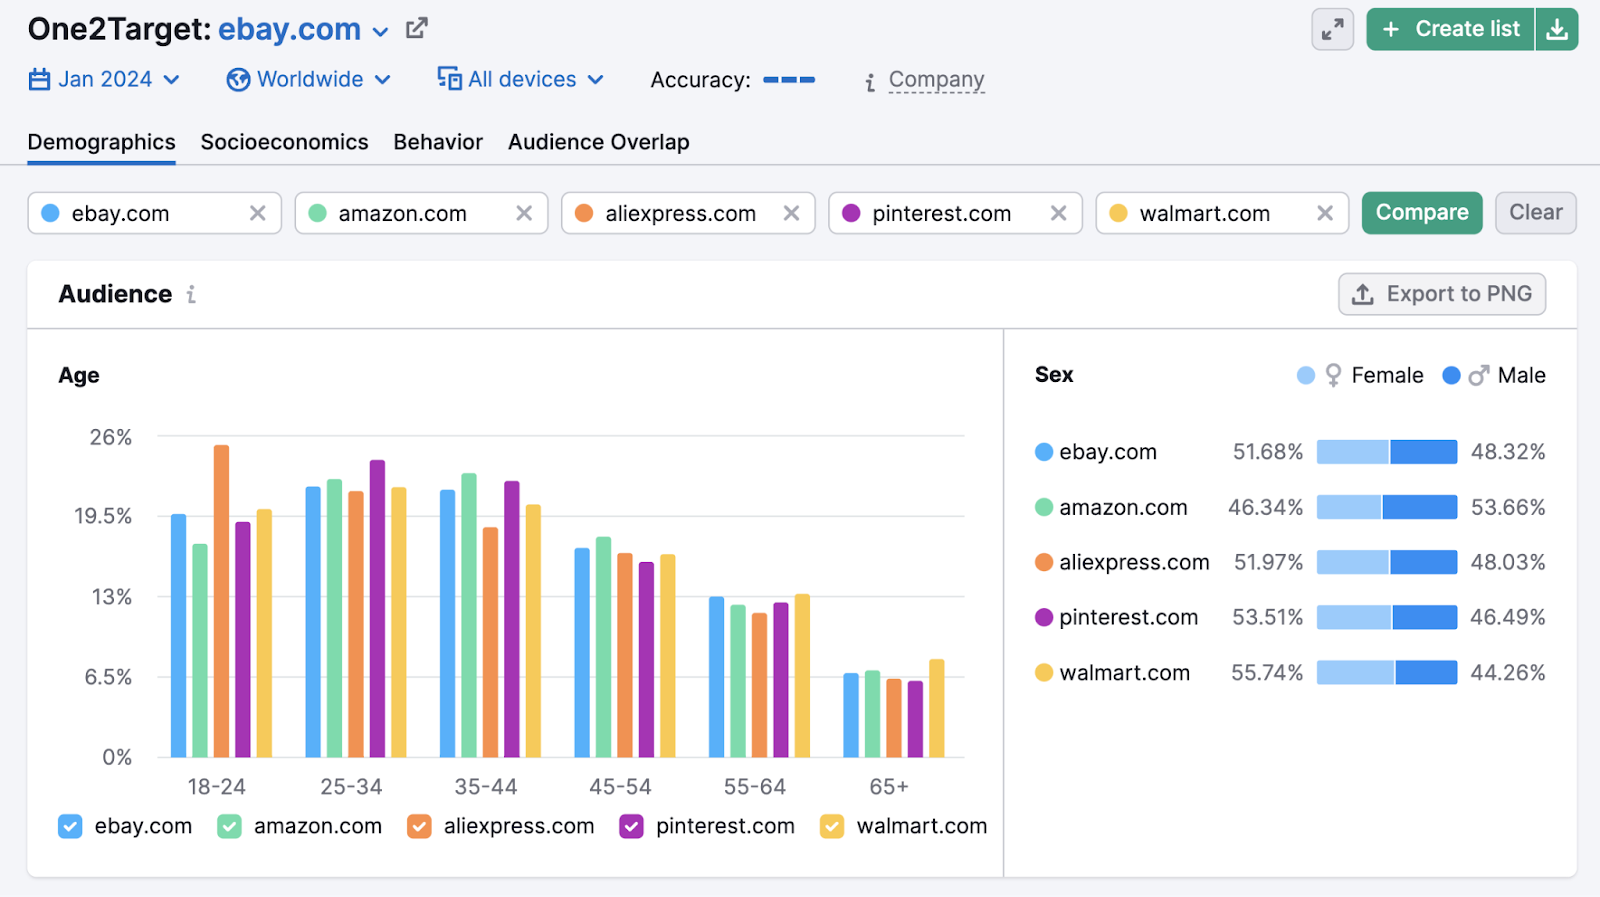Image resolution: width=1600 pixels, height=897 pixels.
Task: Click the aliexpress.com domain input field
Action: (x=680, y=214)
